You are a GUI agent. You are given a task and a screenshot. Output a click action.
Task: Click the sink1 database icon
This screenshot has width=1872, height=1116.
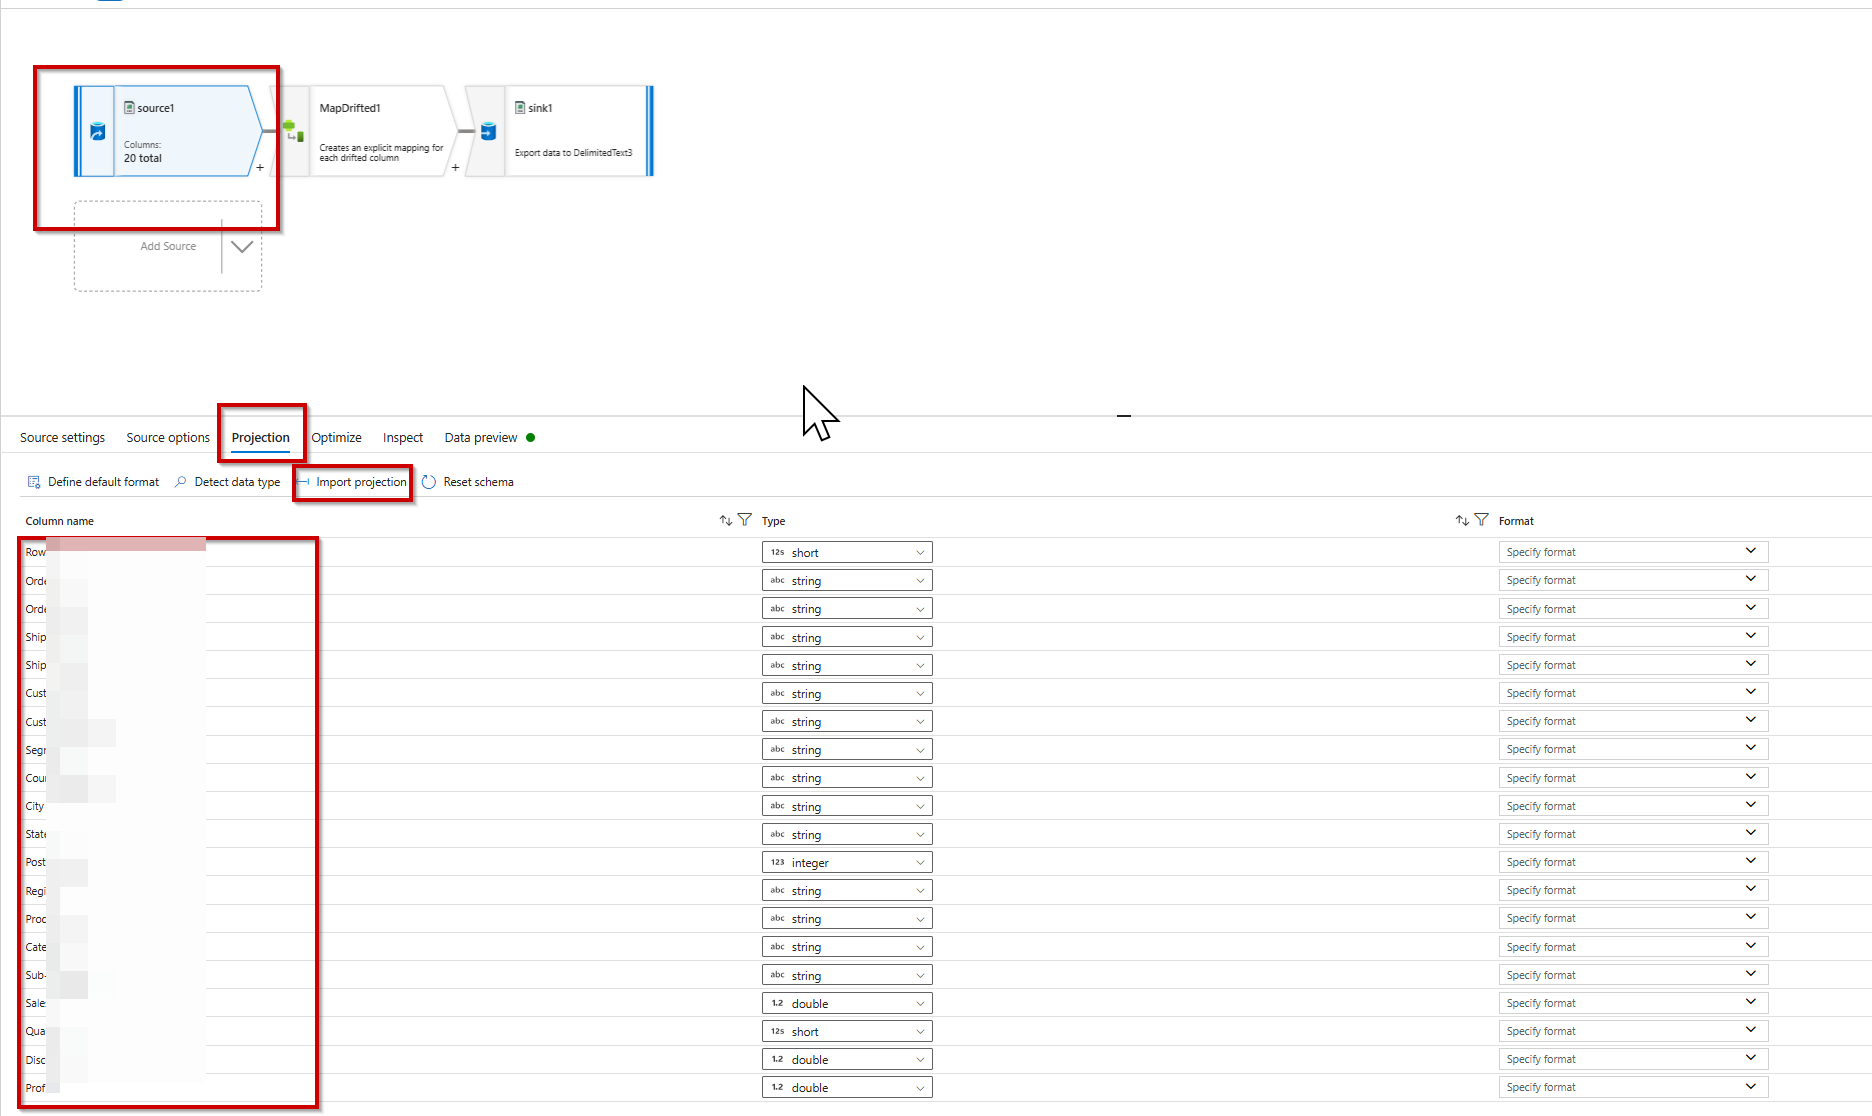pyautogui.click(x=488, y=131)
